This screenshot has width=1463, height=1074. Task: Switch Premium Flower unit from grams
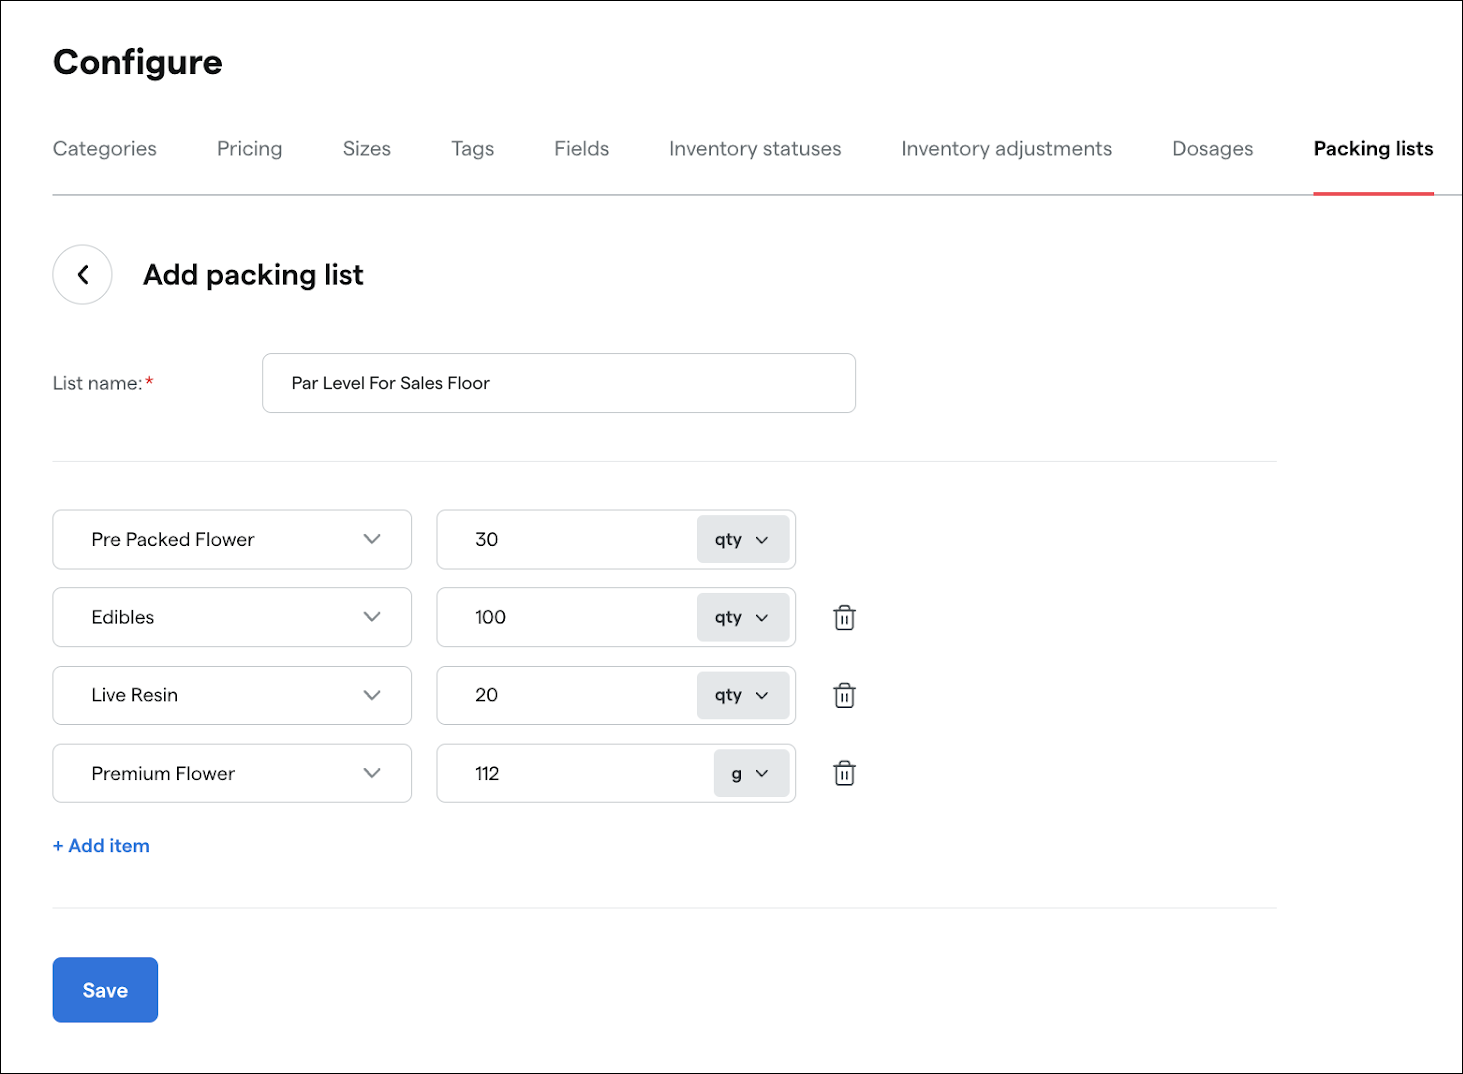coord(751,773)
